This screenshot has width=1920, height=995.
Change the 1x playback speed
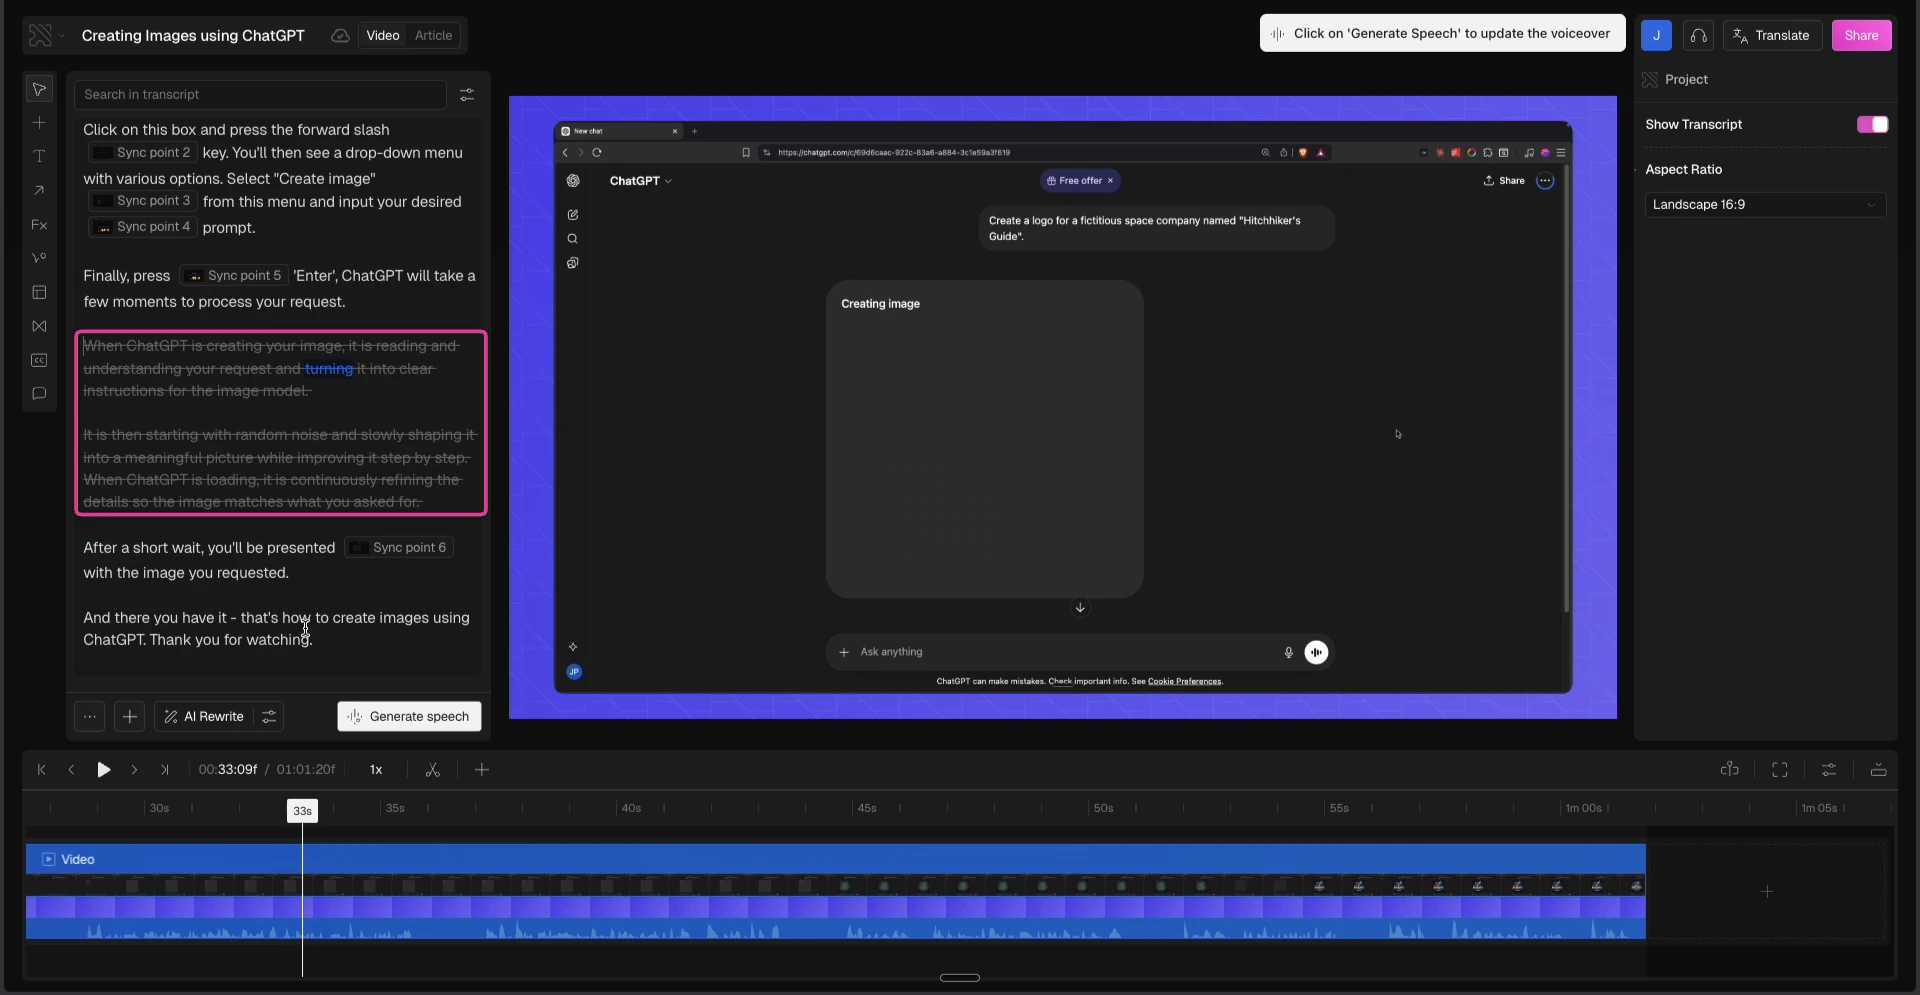(x=376, y=770)
